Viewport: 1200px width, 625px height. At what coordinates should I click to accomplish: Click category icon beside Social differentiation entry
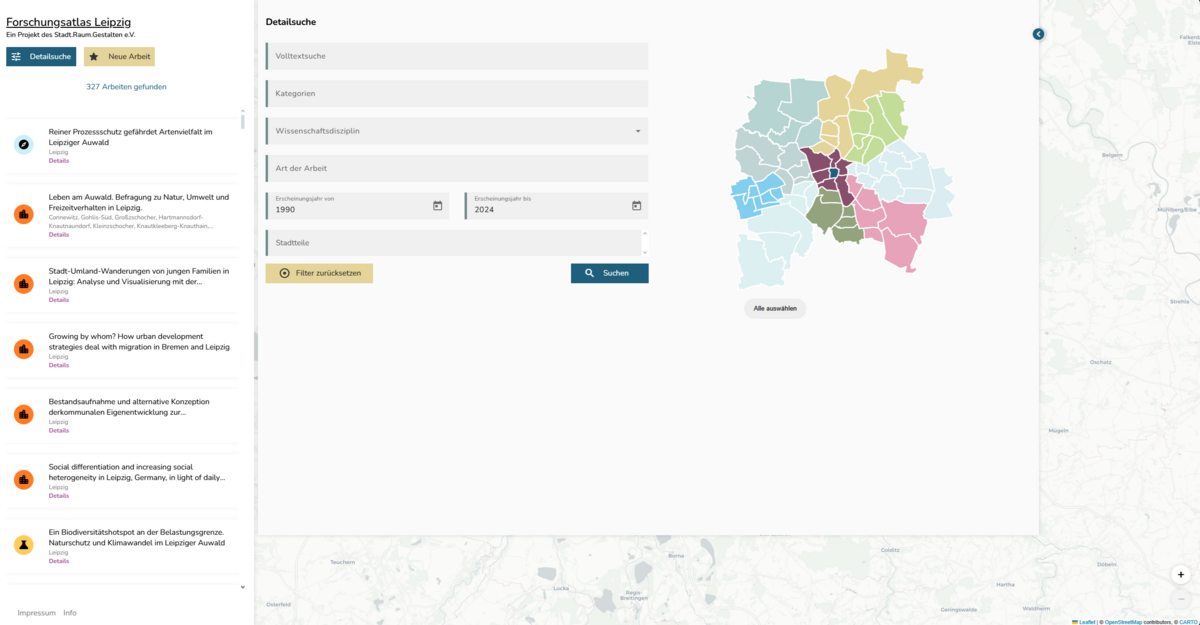click(x=24, y=479)
